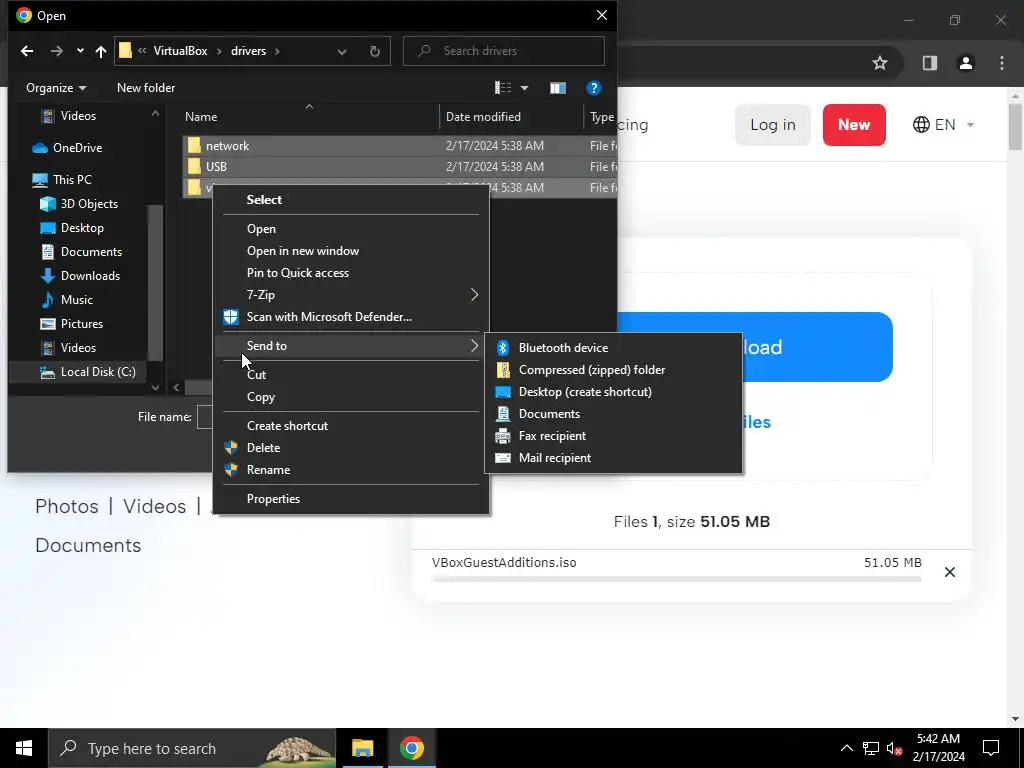
Task: Click the Documents link on webpage
Action: (88, 546)
